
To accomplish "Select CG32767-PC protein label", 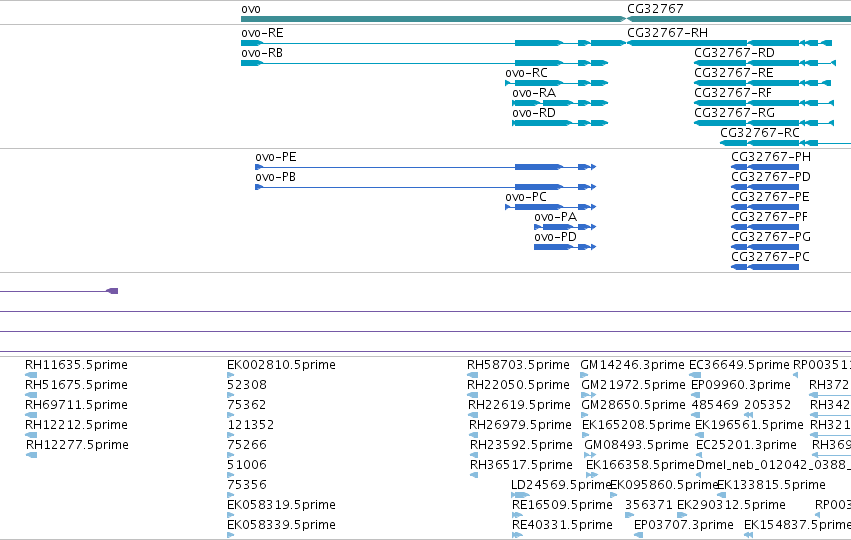I will click(770, 257).
